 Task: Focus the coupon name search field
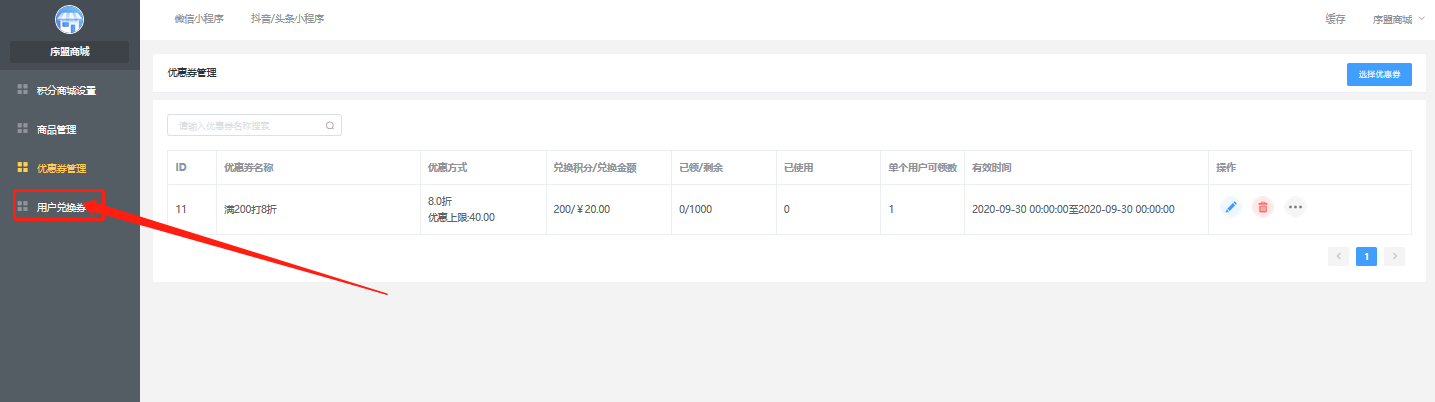click(254, 126)
